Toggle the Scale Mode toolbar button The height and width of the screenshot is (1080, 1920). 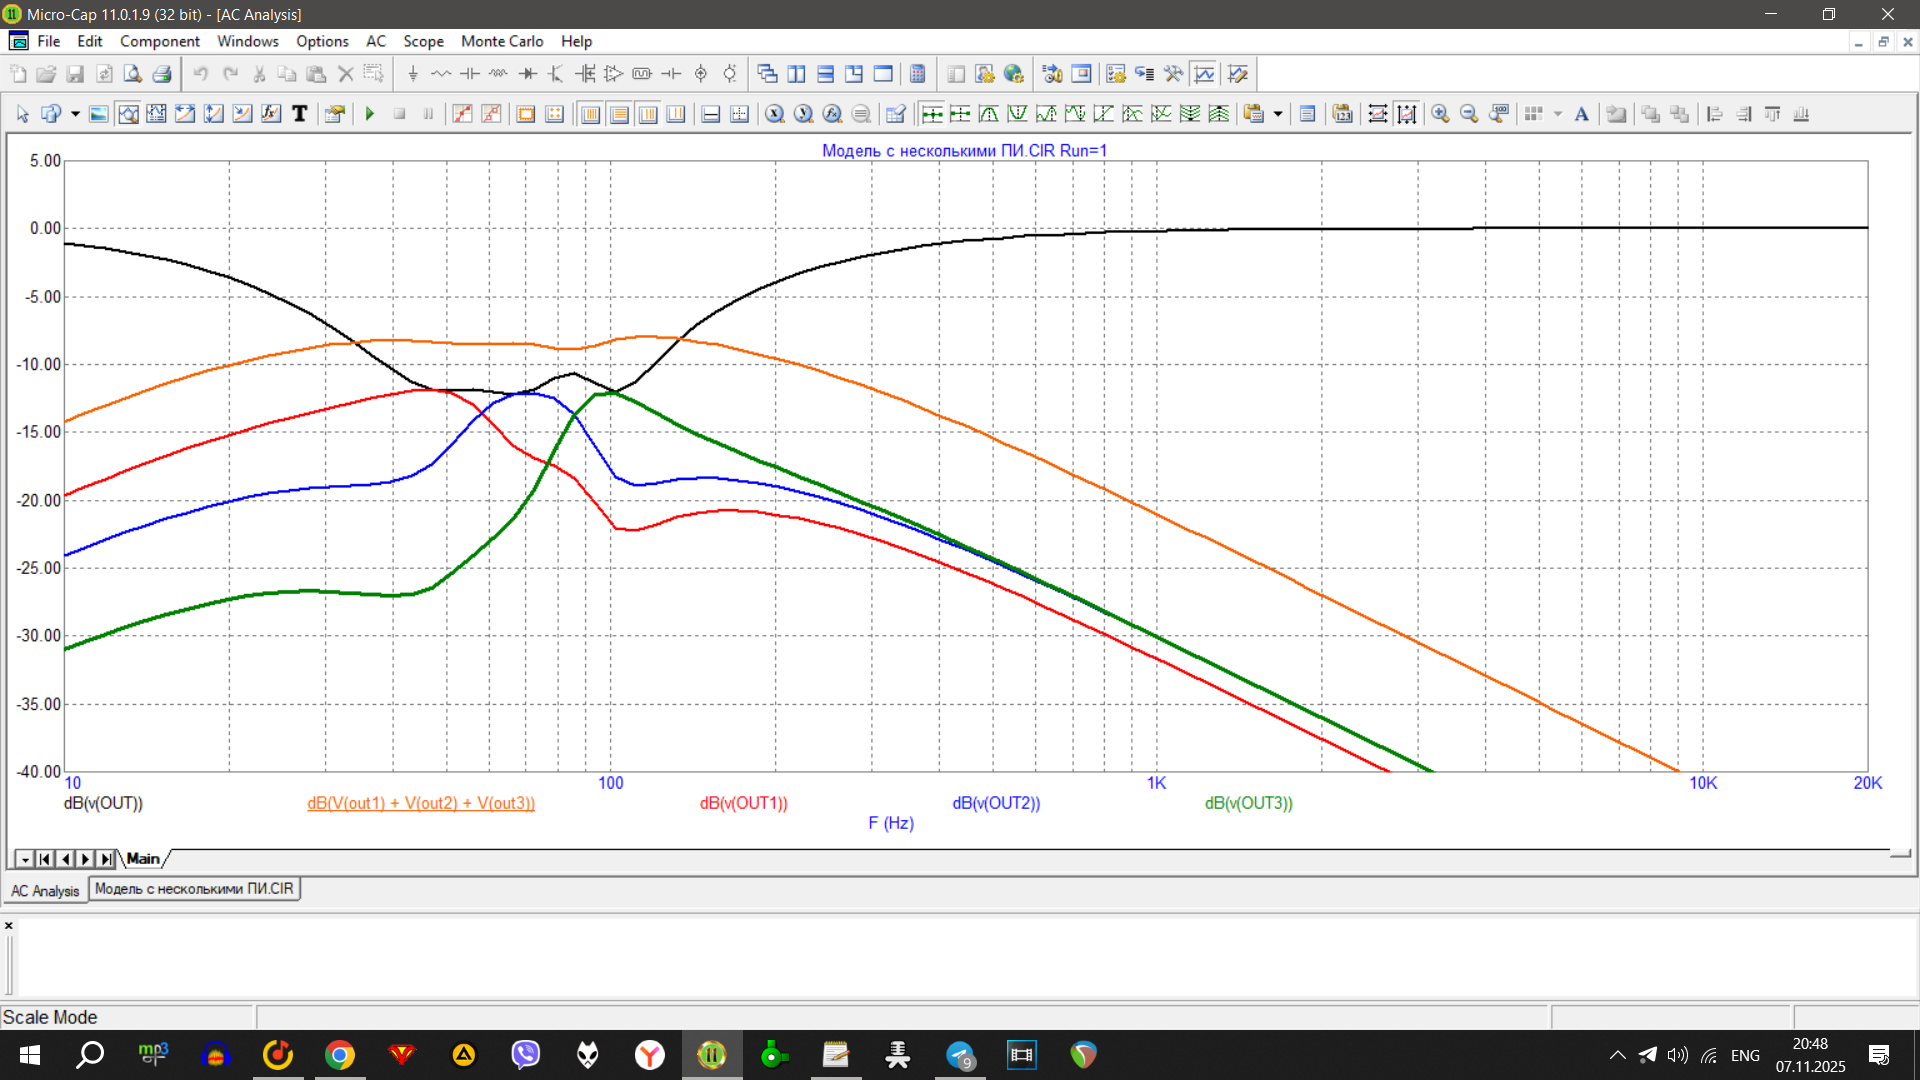(x=128, y=114)
